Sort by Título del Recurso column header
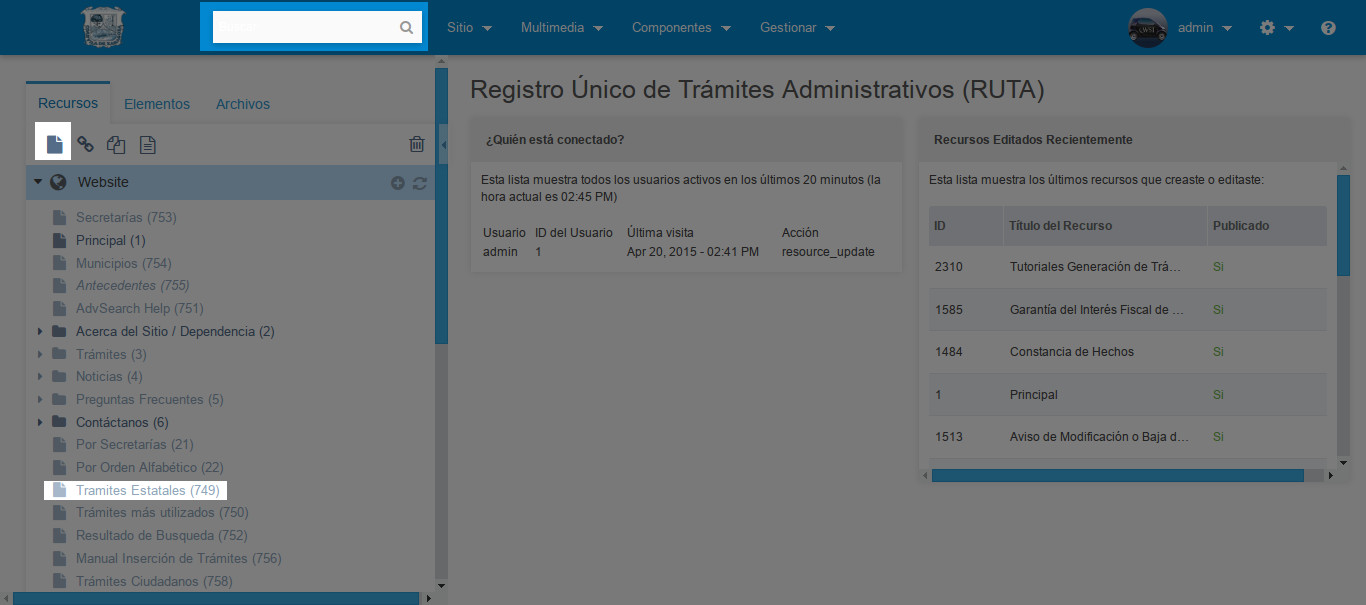Viewport: 1366px width, 605px height. point(1105,226)
